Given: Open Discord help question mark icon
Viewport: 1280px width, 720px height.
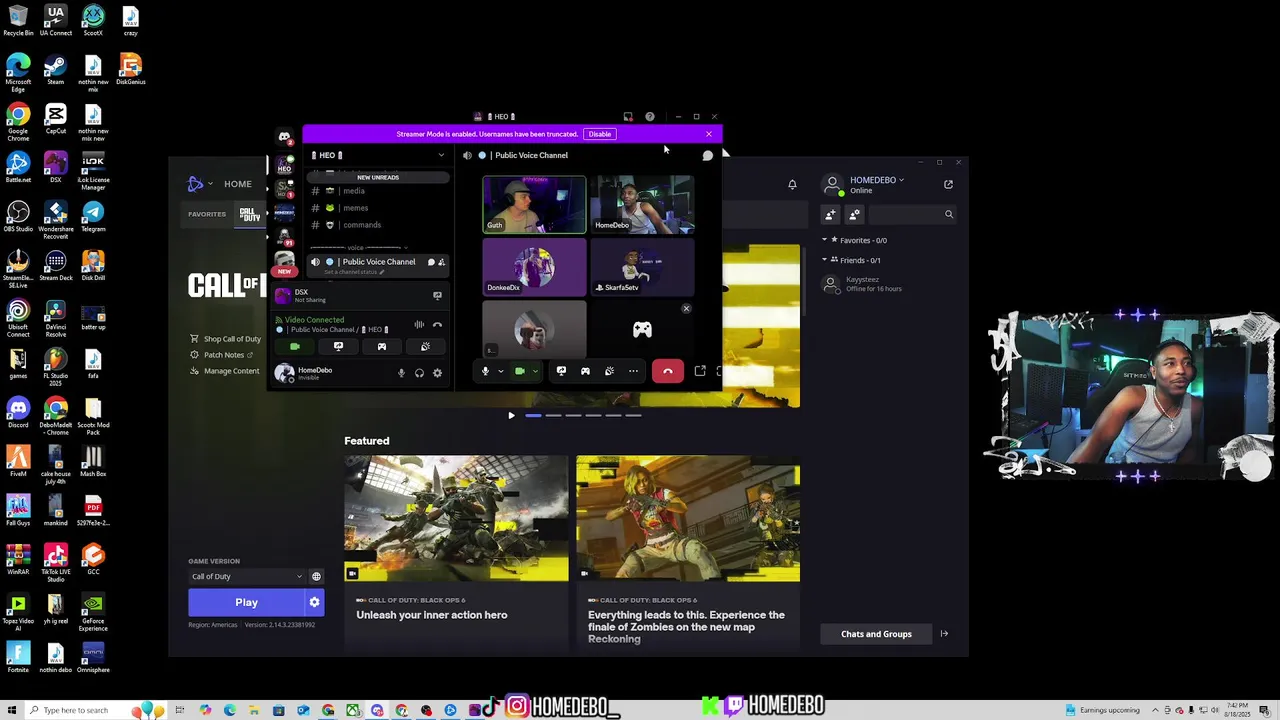Looking at the screenshot, I should coord(650,116).
